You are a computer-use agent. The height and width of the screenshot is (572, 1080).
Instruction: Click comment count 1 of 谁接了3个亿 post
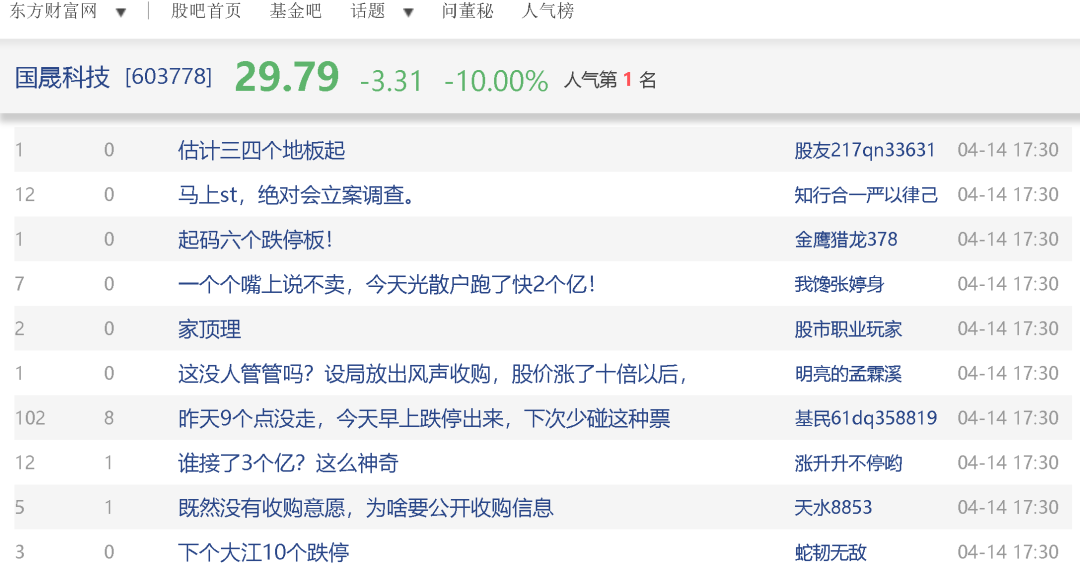pyautogui.click(x=109, y=463)
